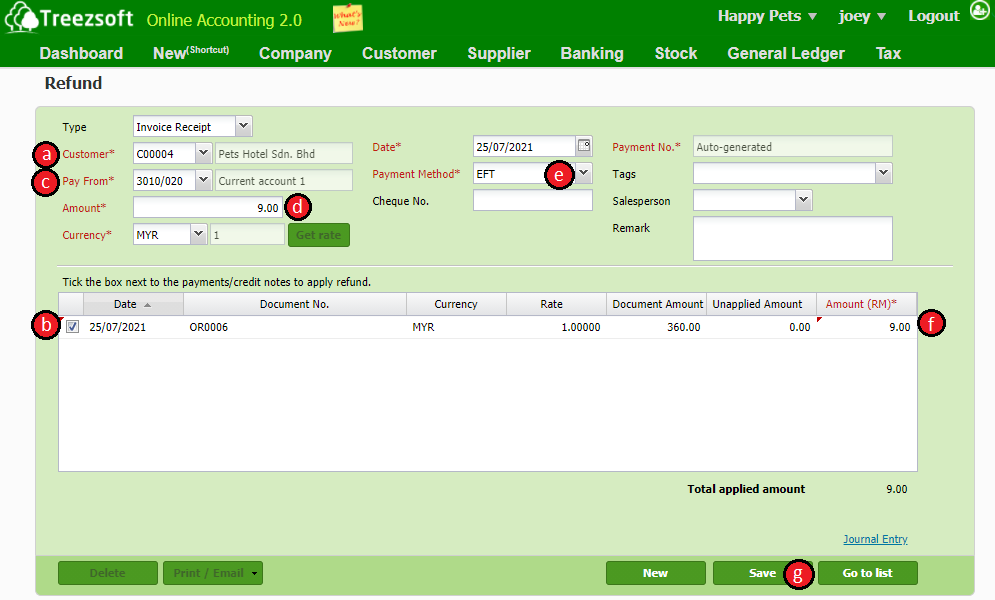The image size is (995, 600).
Task: Open the Journal Entry link
Action: (875, 539)
